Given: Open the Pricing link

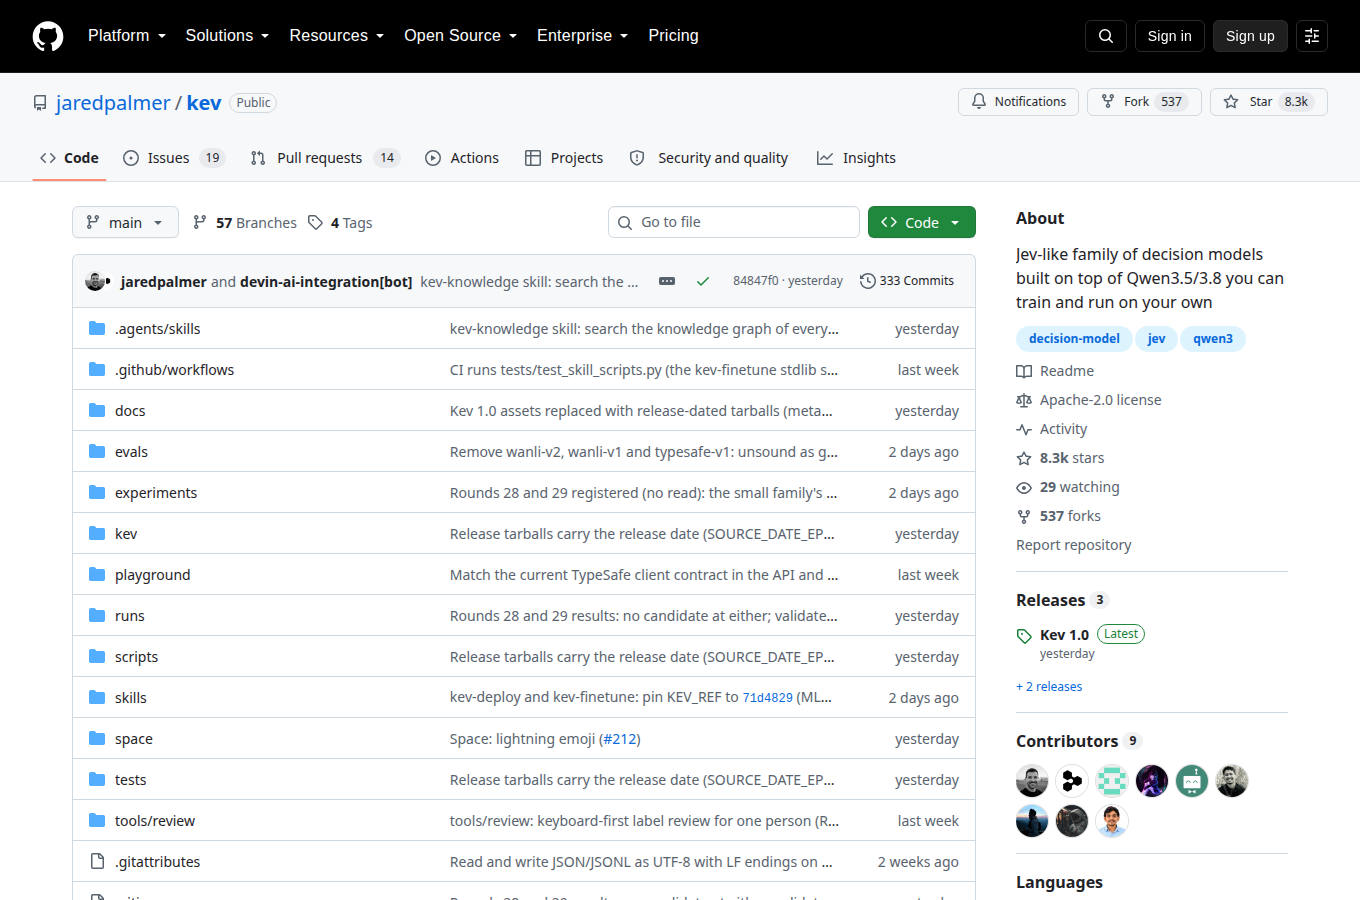Looking at the screenshot, I should pos(673,36).
